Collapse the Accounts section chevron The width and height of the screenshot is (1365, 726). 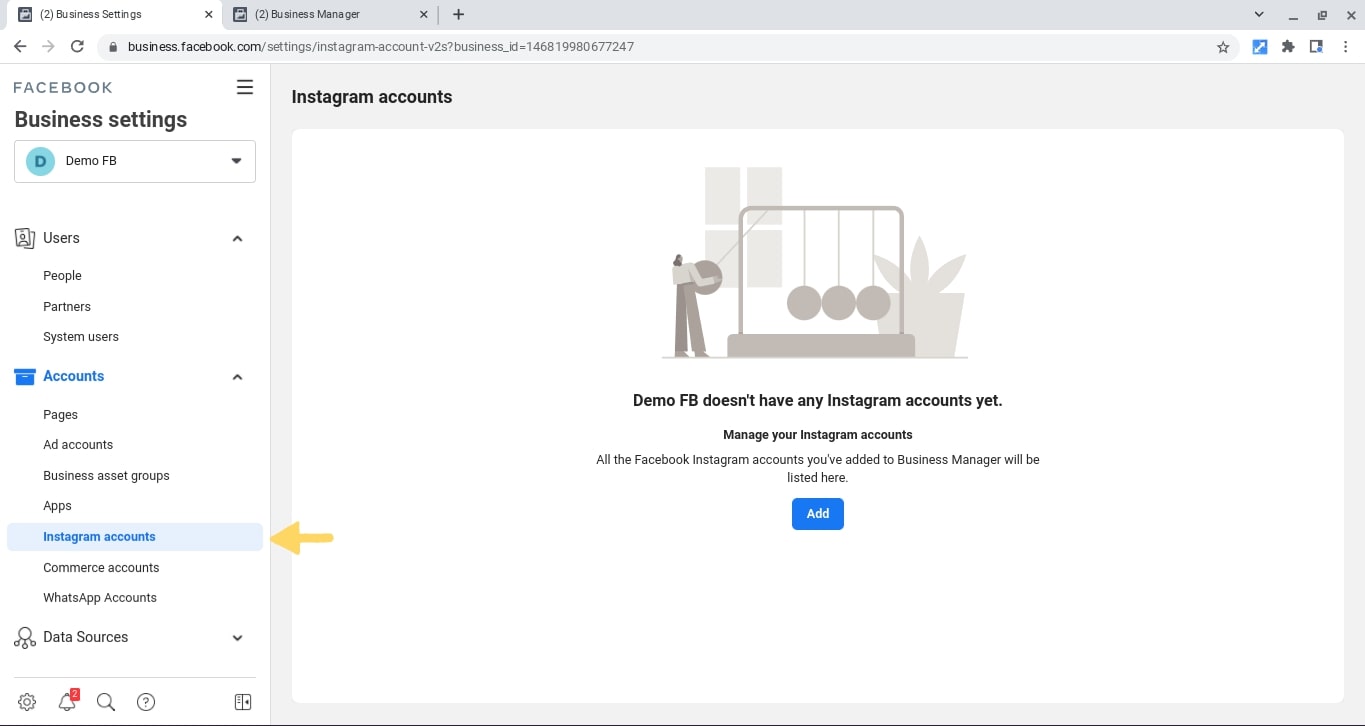237,377
